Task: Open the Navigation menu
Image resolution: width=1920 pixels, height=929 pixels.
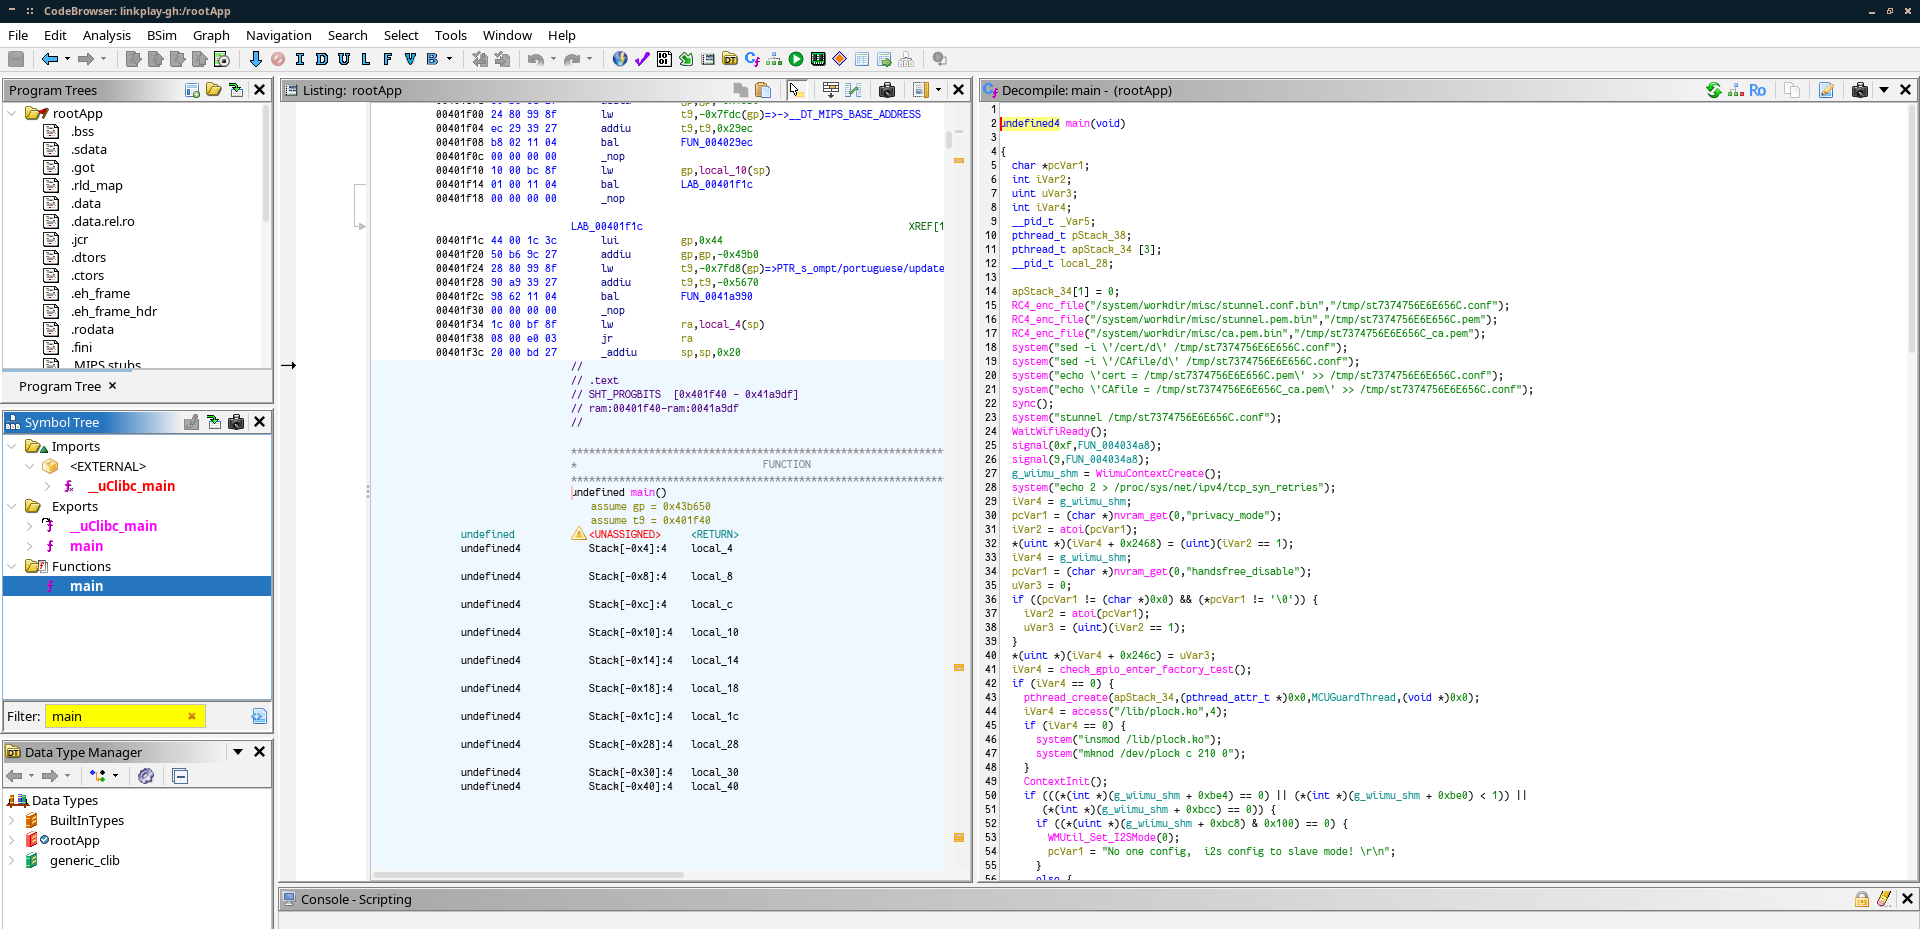Action: coord(279,35)
